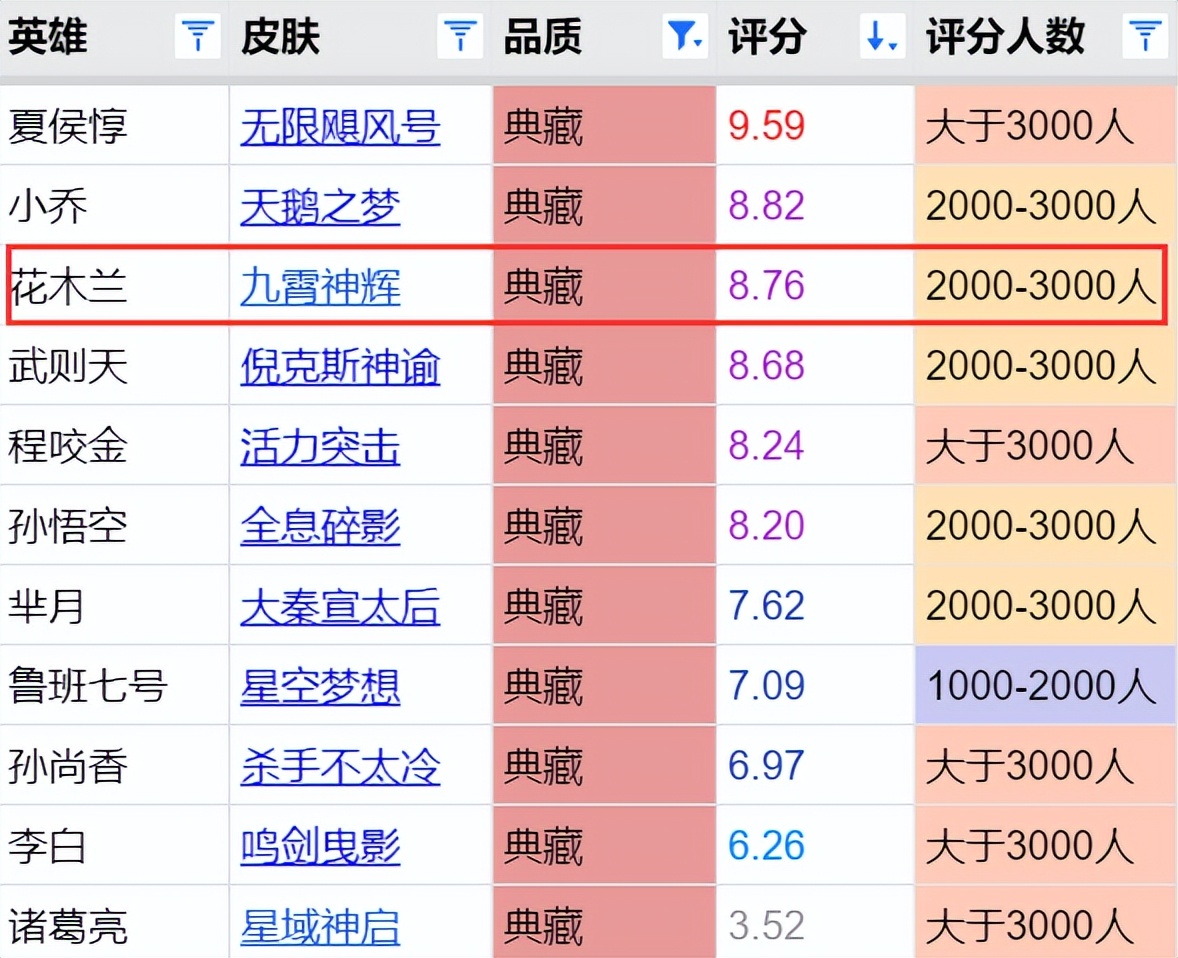The width and height of the screenshot is (1178, 958).
Task: Open the 杀手不太冷 skin link
Action: (x=340, y=766)
